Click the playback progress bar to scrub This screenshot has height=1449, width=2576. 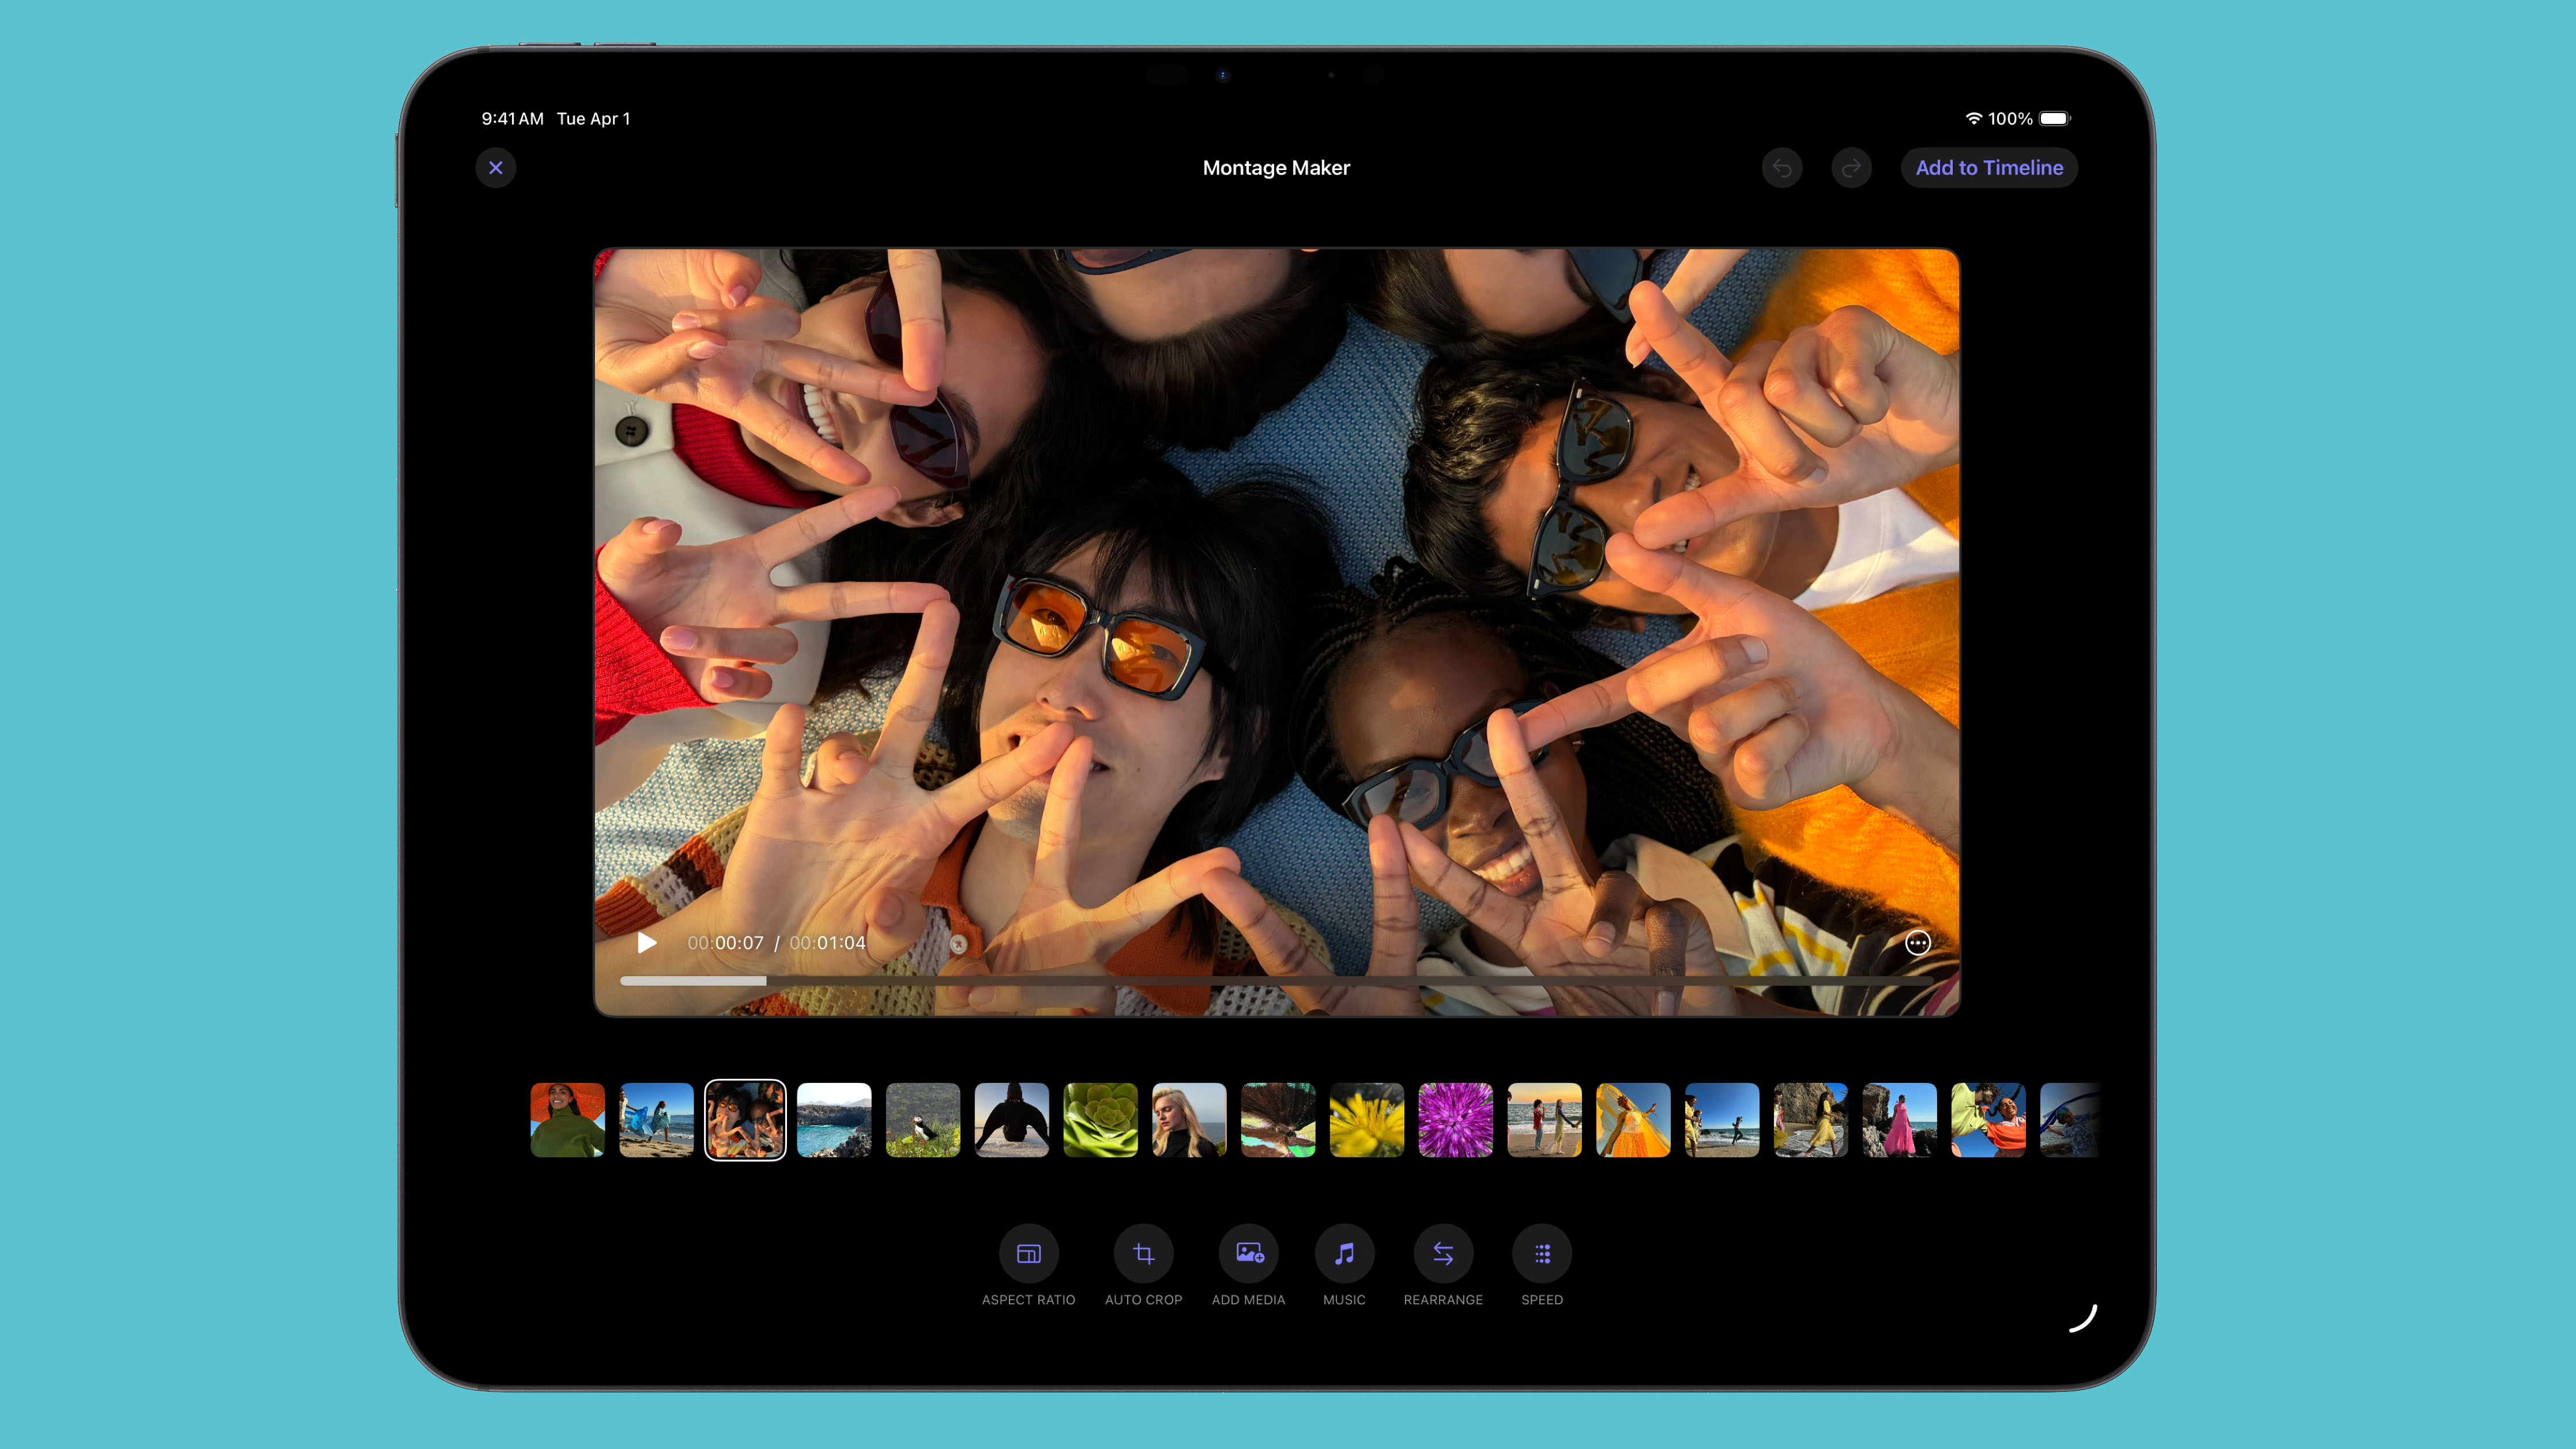[x=1276, y=981]
